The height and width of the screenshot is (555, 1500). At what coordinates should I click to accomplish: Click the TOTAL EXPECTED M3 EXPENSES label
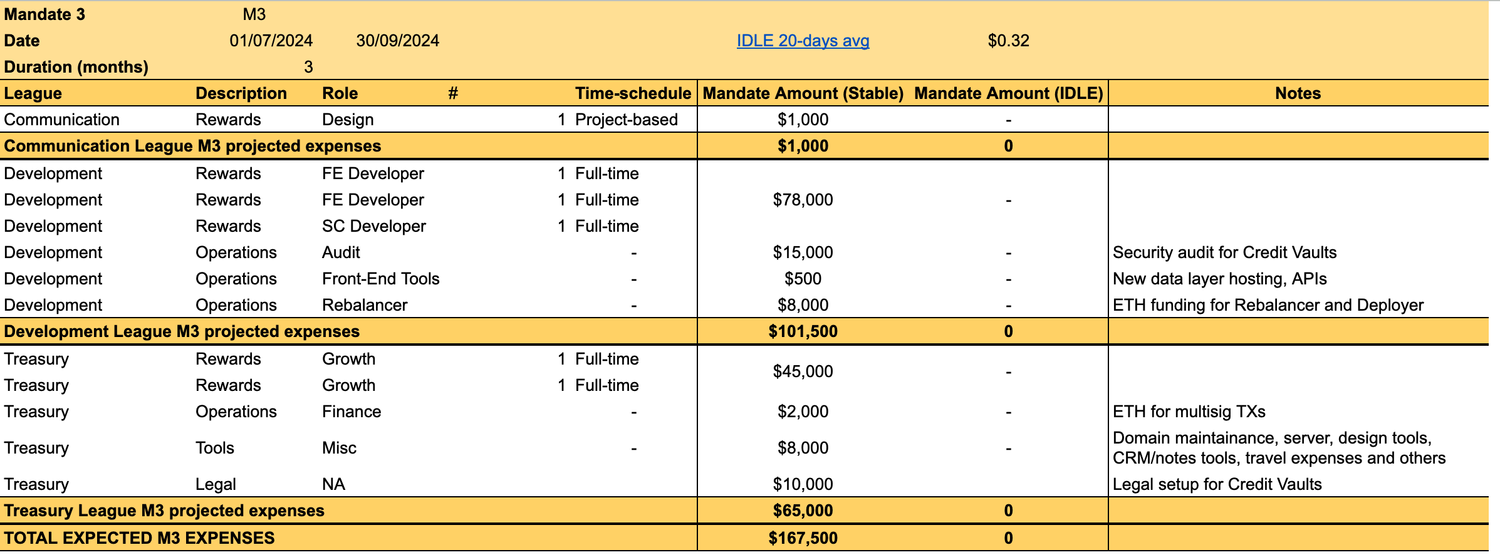139,538
